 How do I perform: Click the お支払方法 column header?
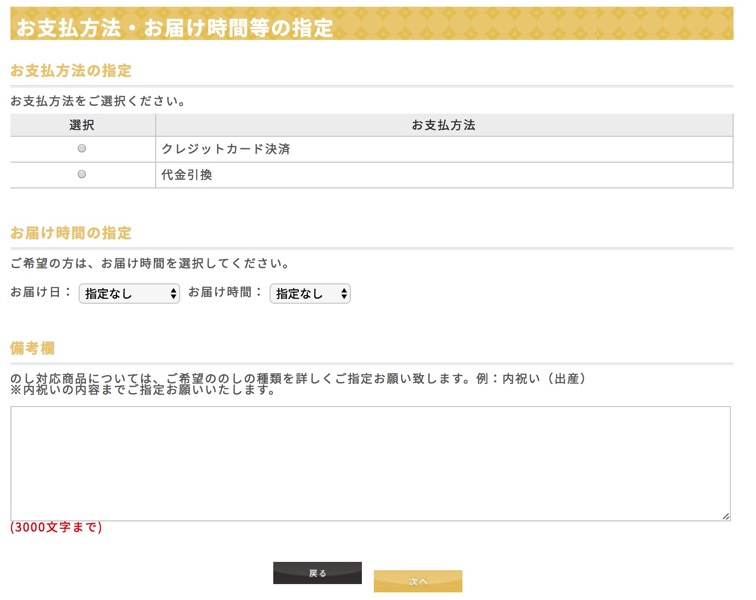(444, 125)
